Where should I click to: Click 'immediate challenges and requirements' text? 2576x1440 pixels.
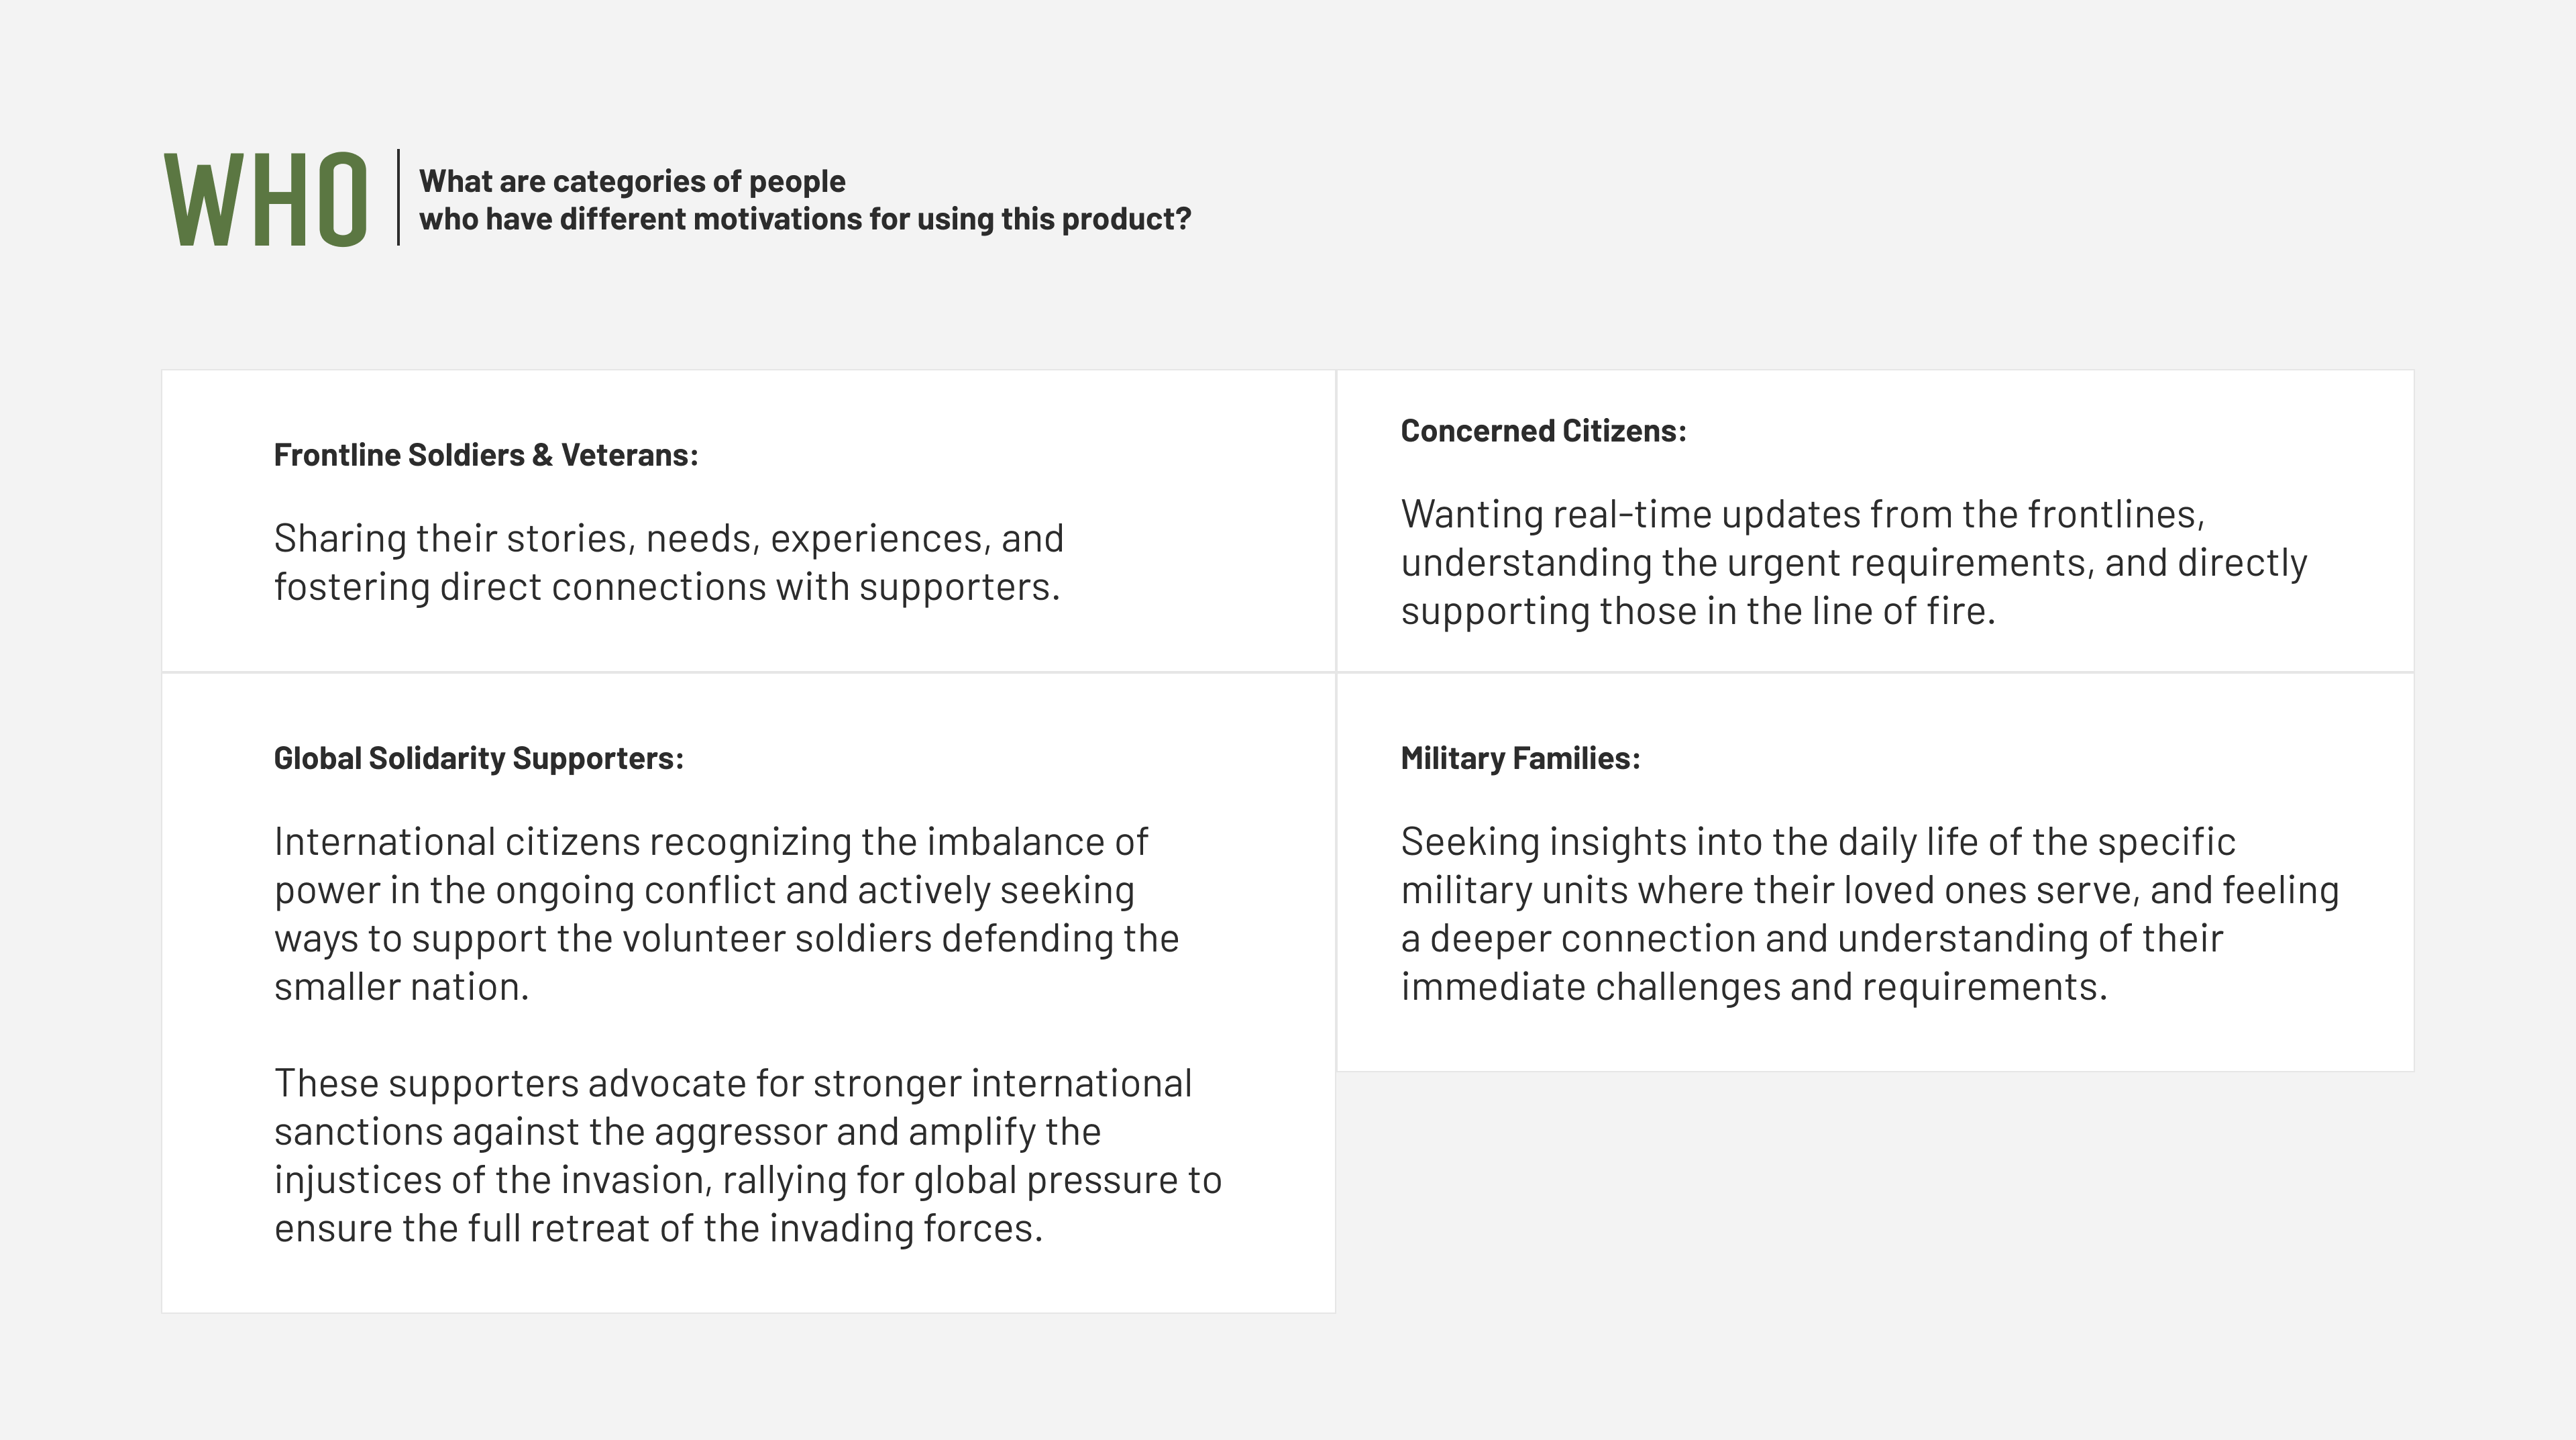tap(1753, 987)
